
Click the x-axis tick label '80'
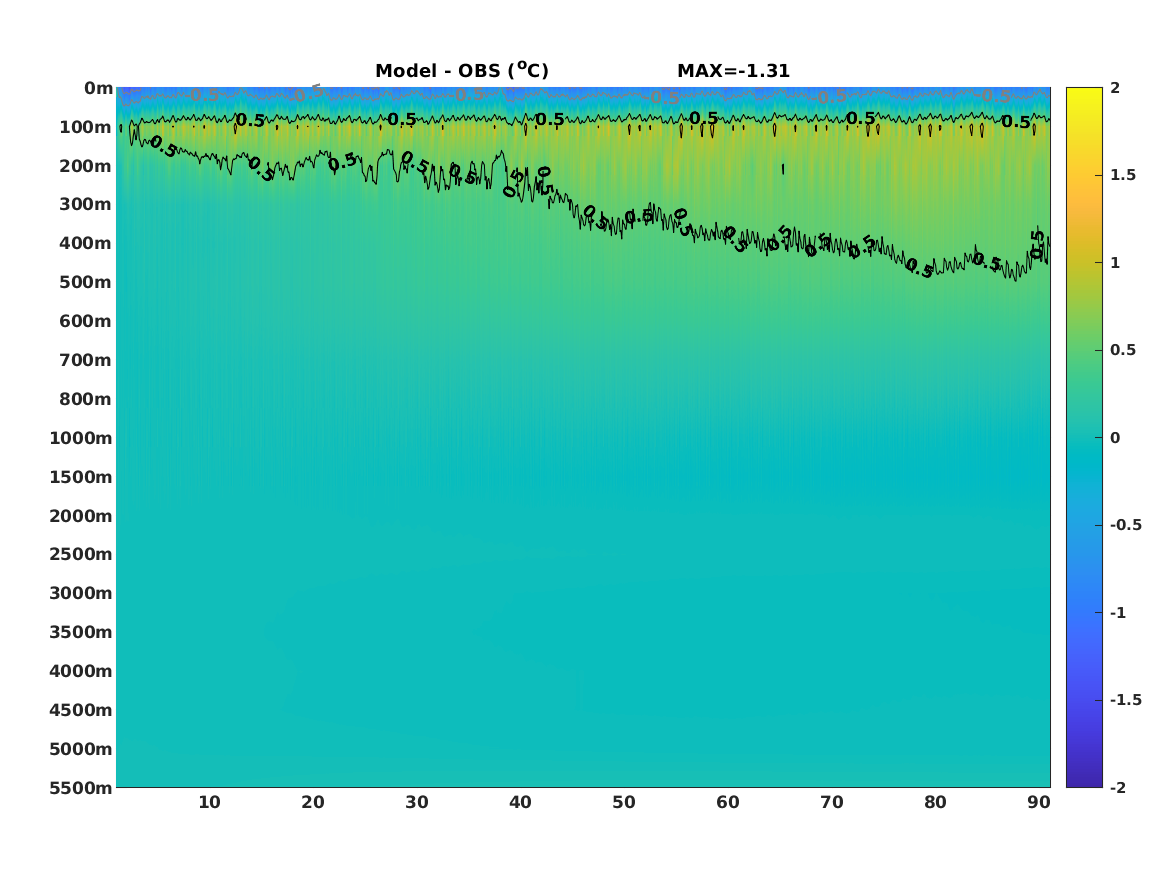tap(936, 802)
